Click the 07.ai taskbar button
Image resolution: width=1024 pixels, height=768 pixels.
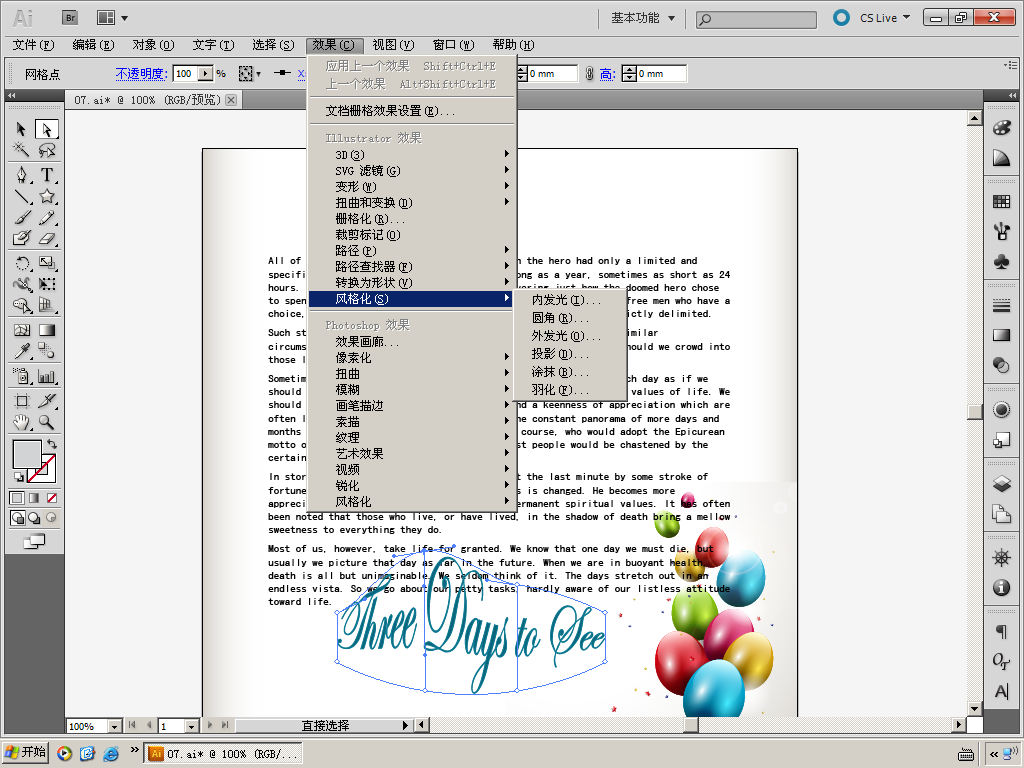pos(223,754)
